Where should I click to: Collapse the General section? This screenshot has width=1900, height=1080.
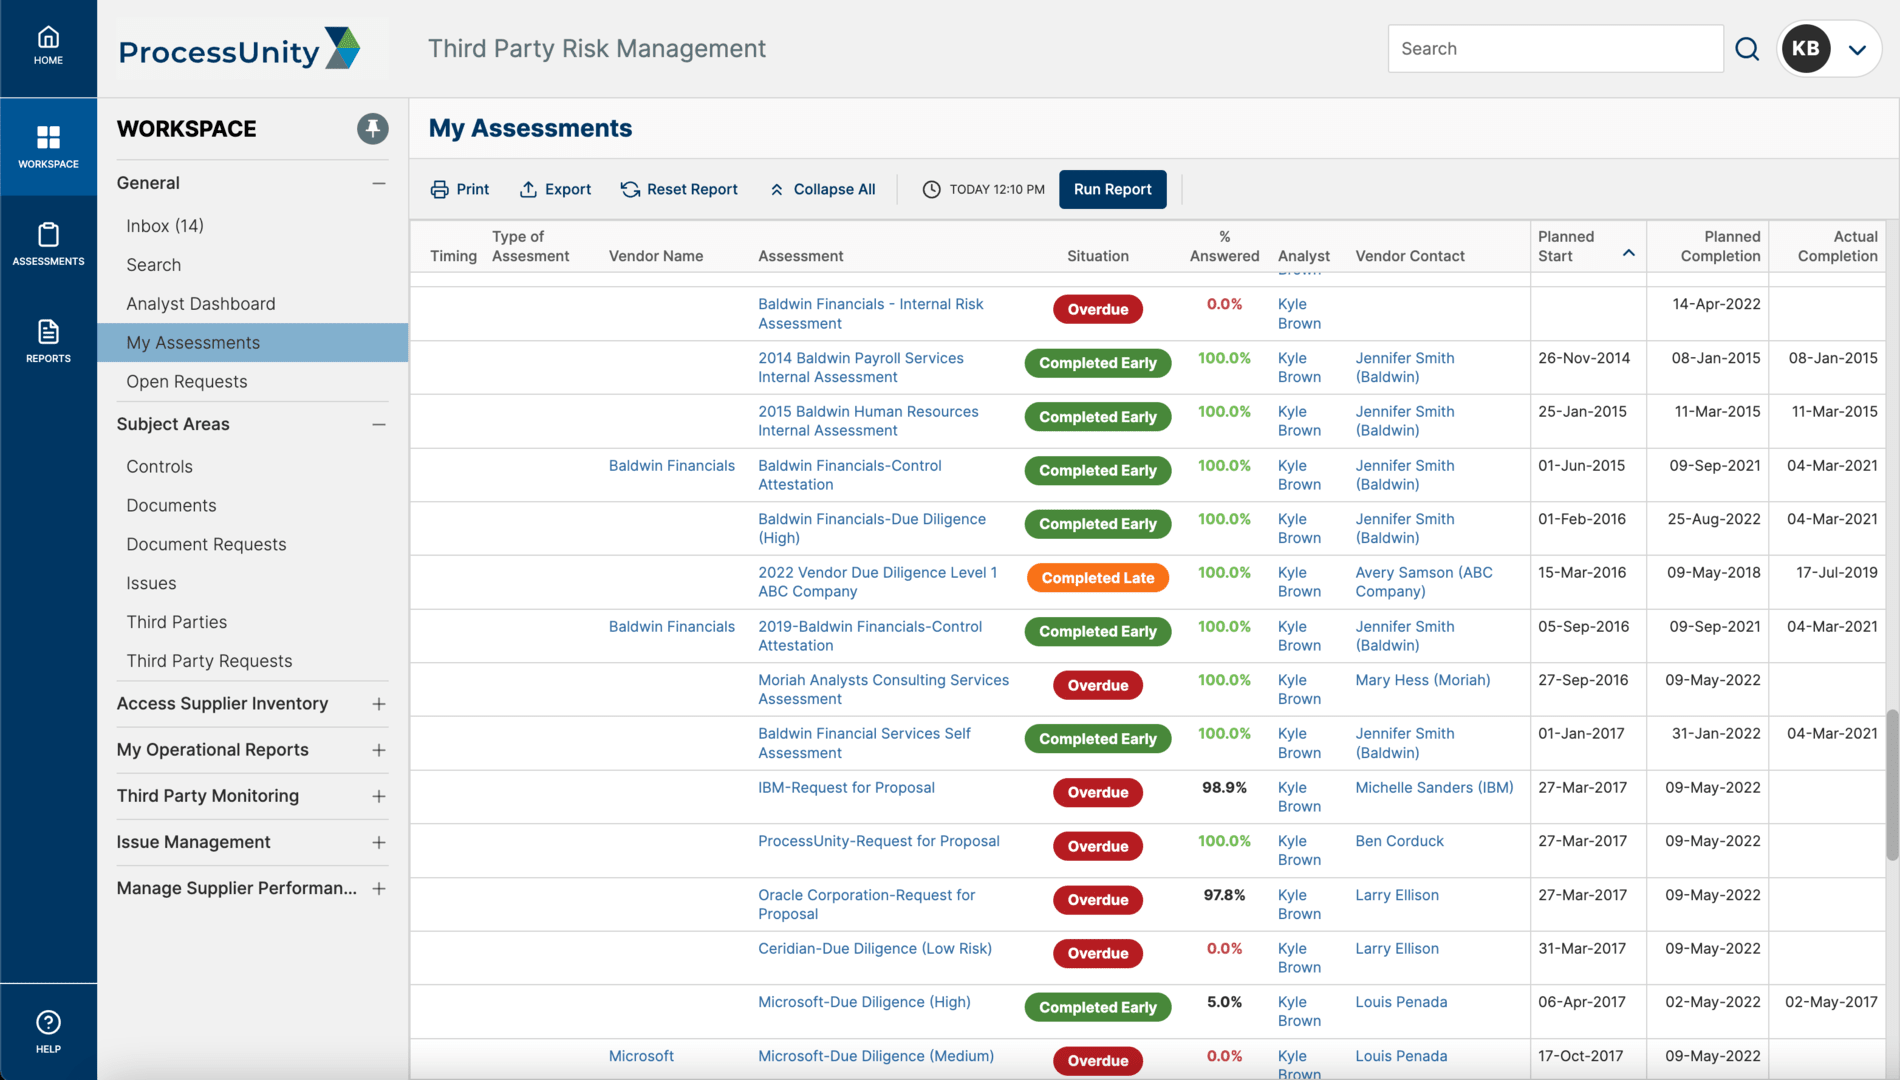379,183
